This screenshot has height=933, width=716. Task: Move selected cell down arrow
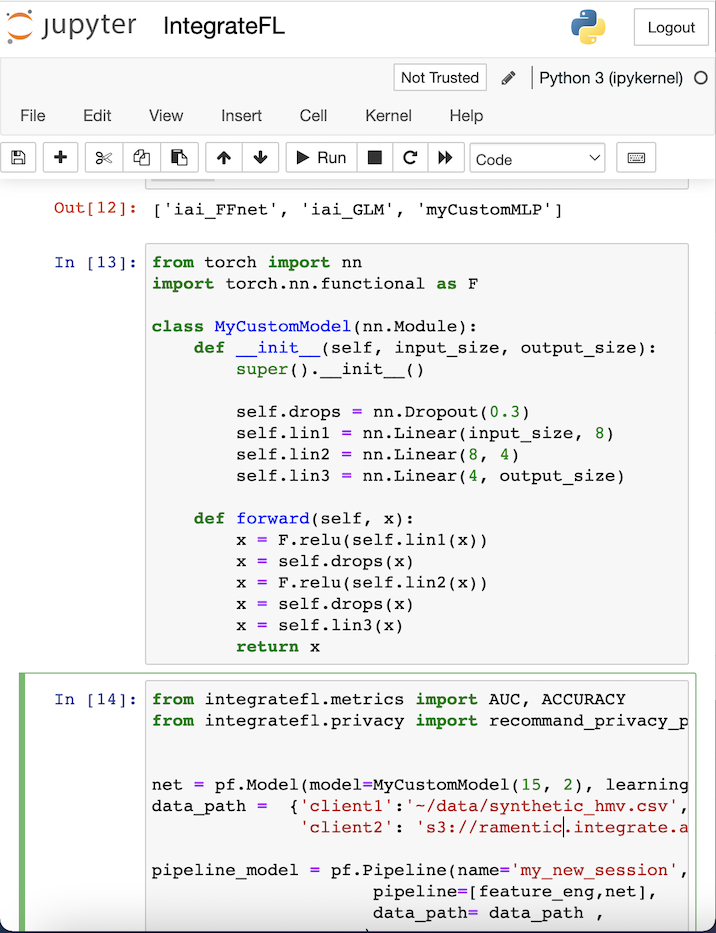[x=260, y=157]
